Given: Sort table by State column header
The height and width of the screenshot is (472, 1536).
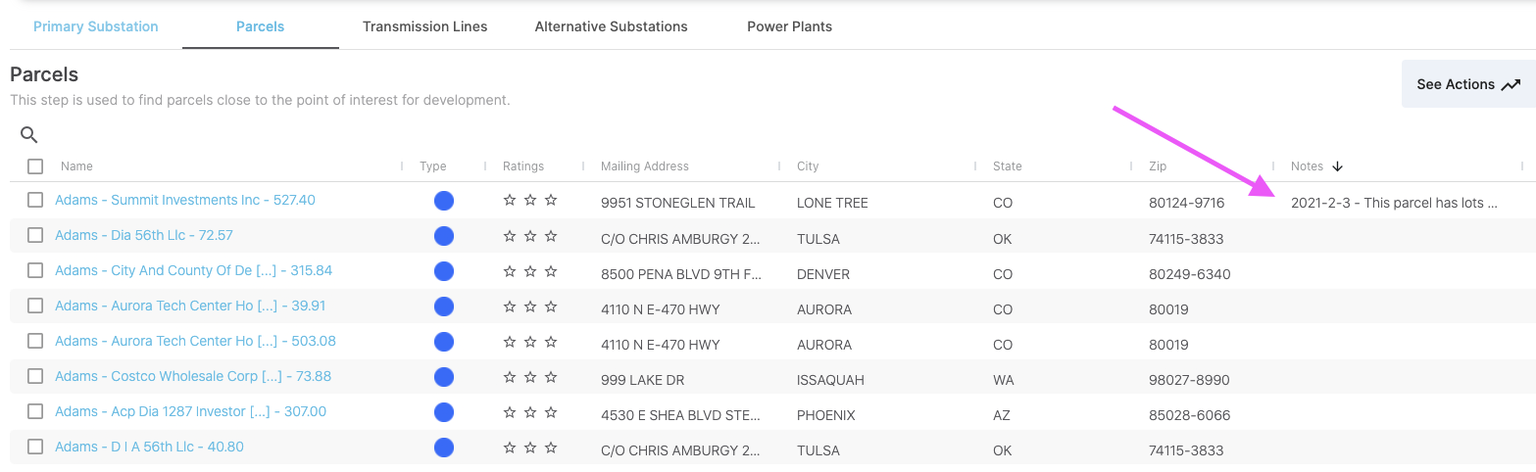Looking at the screenshot, I should pos(1007,166).
